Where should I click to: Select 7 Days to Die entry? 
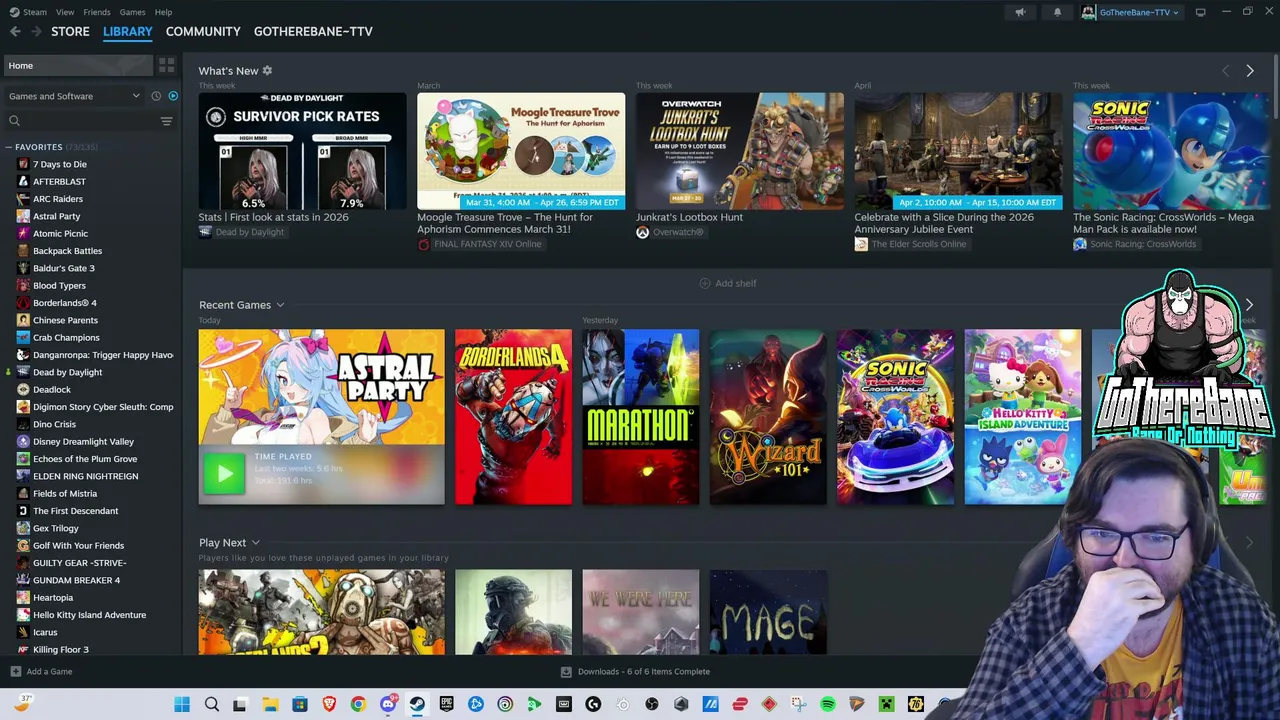60,164
